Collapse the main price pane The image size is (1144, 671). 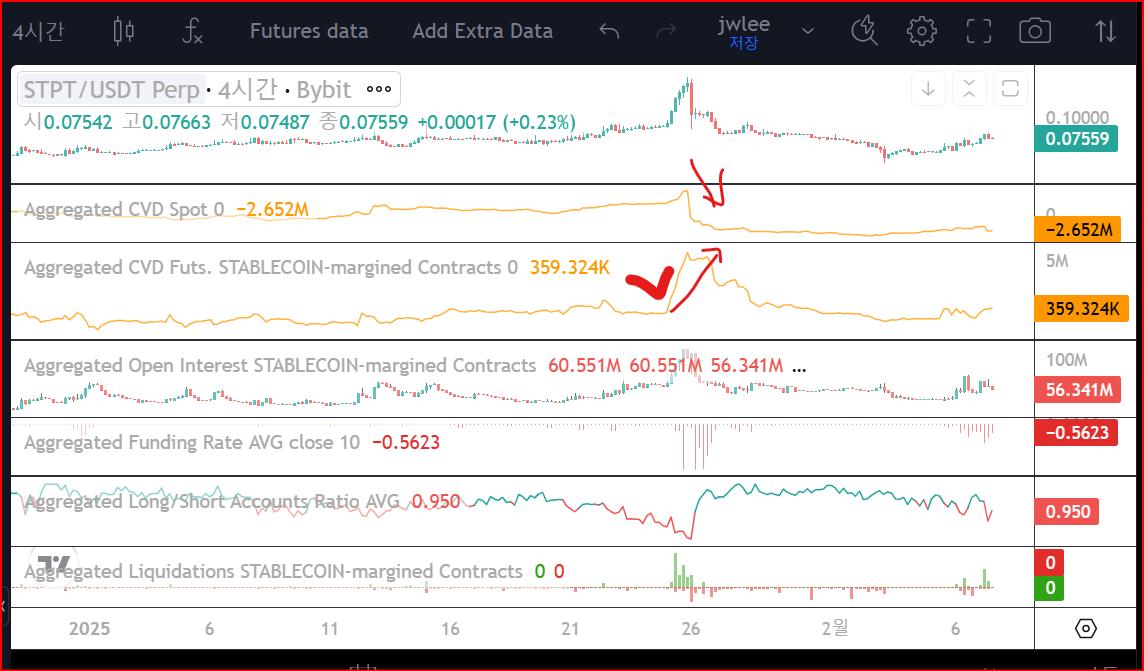click(969, 89)
